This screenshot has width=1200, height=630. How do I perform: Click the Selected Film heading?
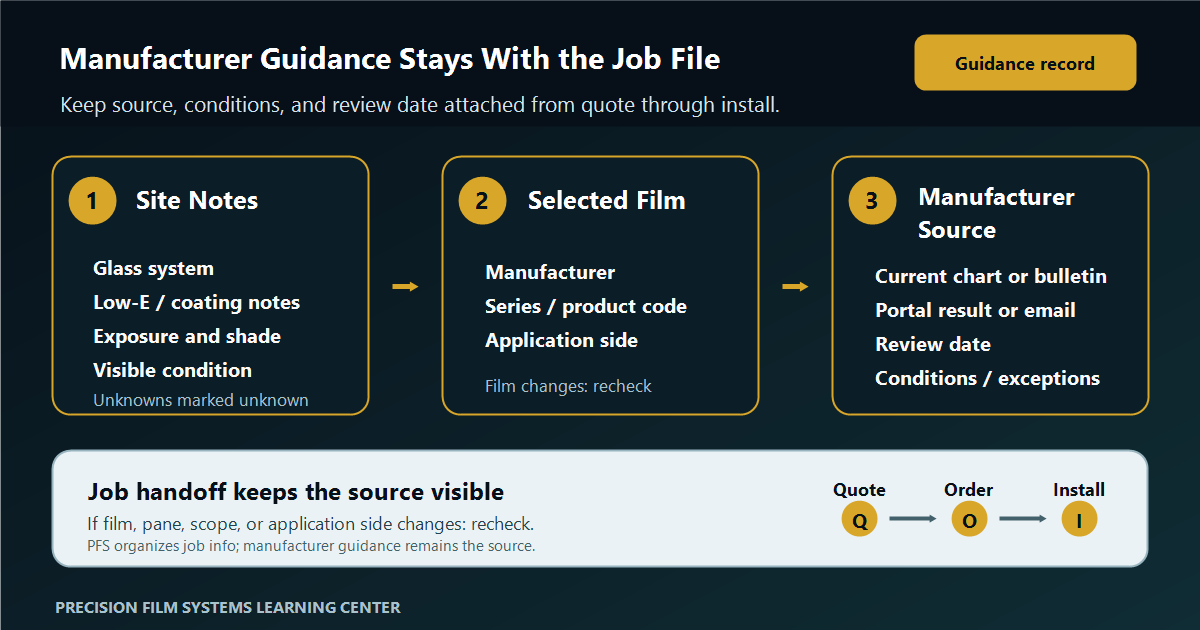[607, 201]
